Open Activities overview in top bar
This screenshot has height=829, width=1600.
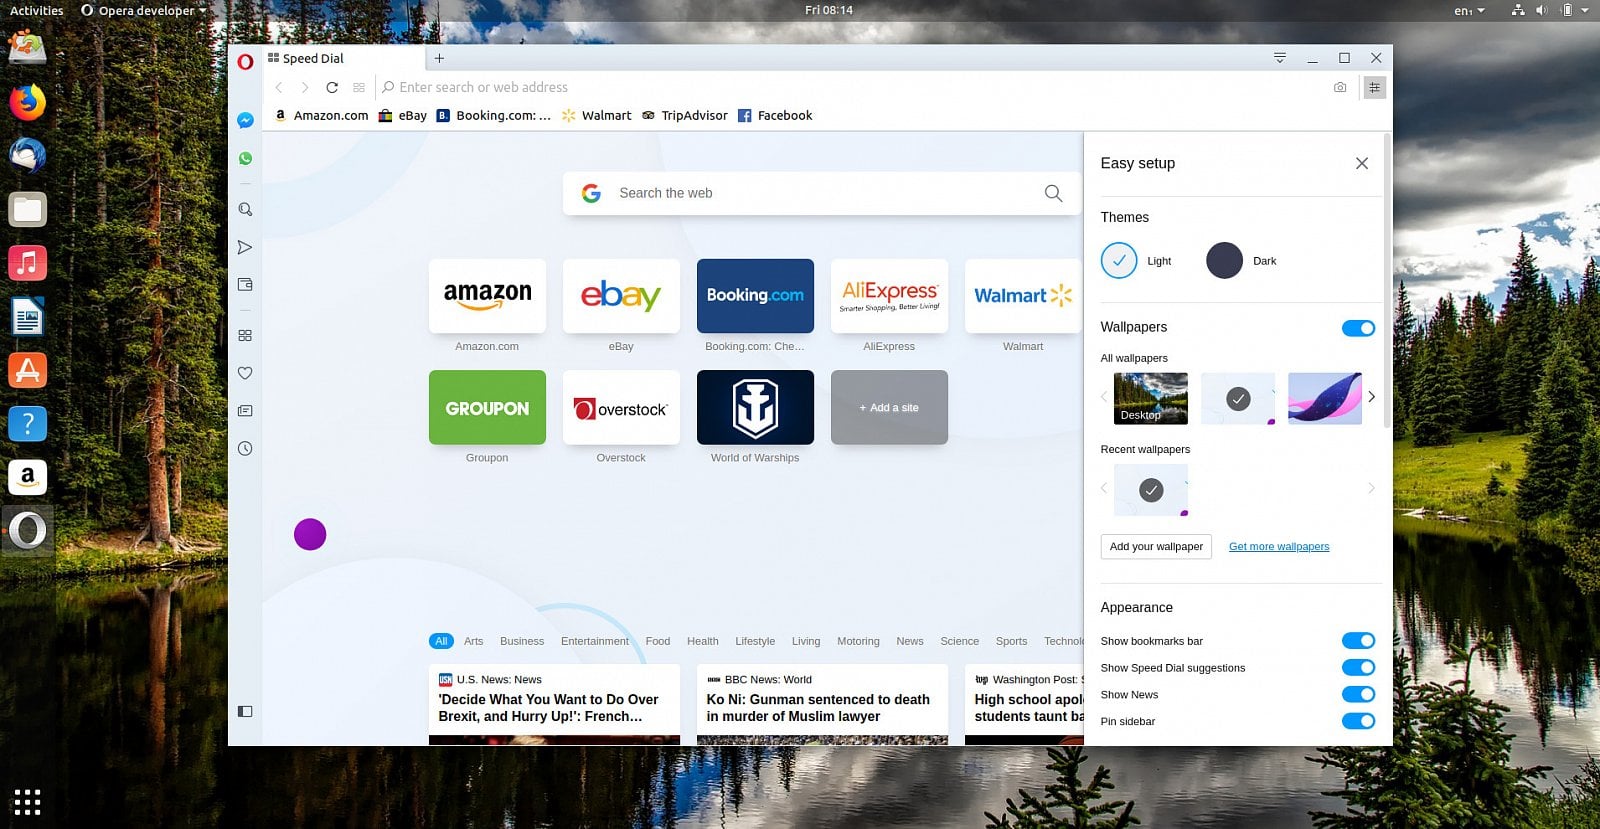pos(36,10)
